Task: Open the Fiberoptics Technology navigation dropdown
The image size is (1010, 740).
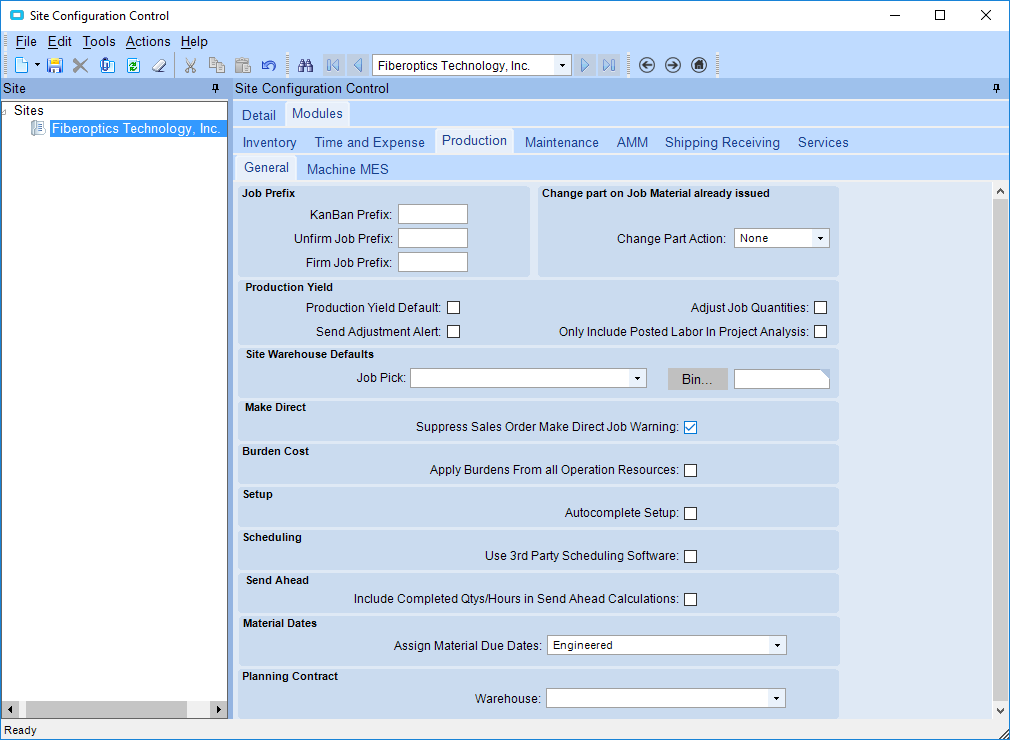Action: pos(562,65)
